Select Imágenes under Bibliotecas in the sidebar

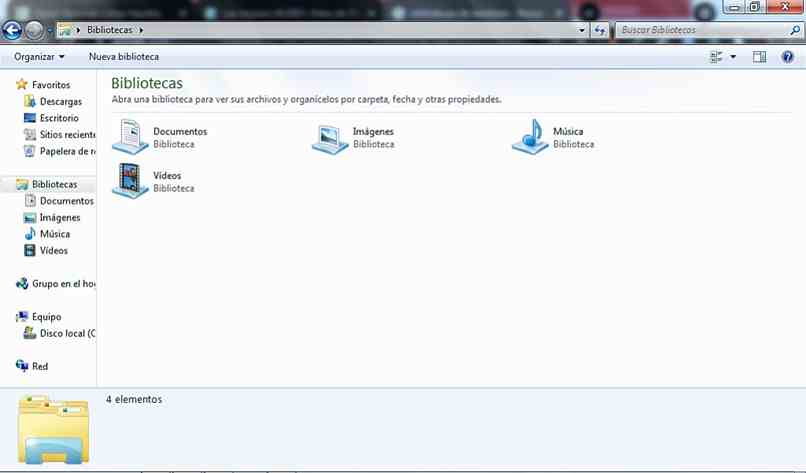click(x=60, y=217)
